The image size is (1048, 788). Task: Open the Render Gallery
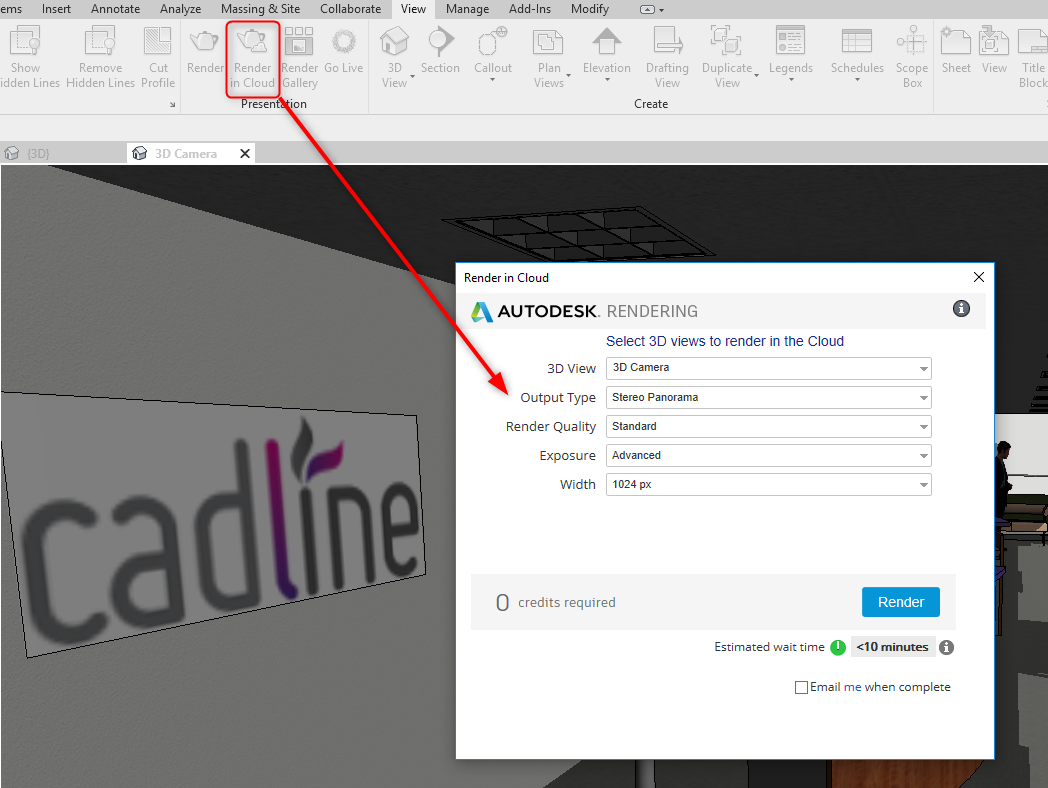click(299, 57)
